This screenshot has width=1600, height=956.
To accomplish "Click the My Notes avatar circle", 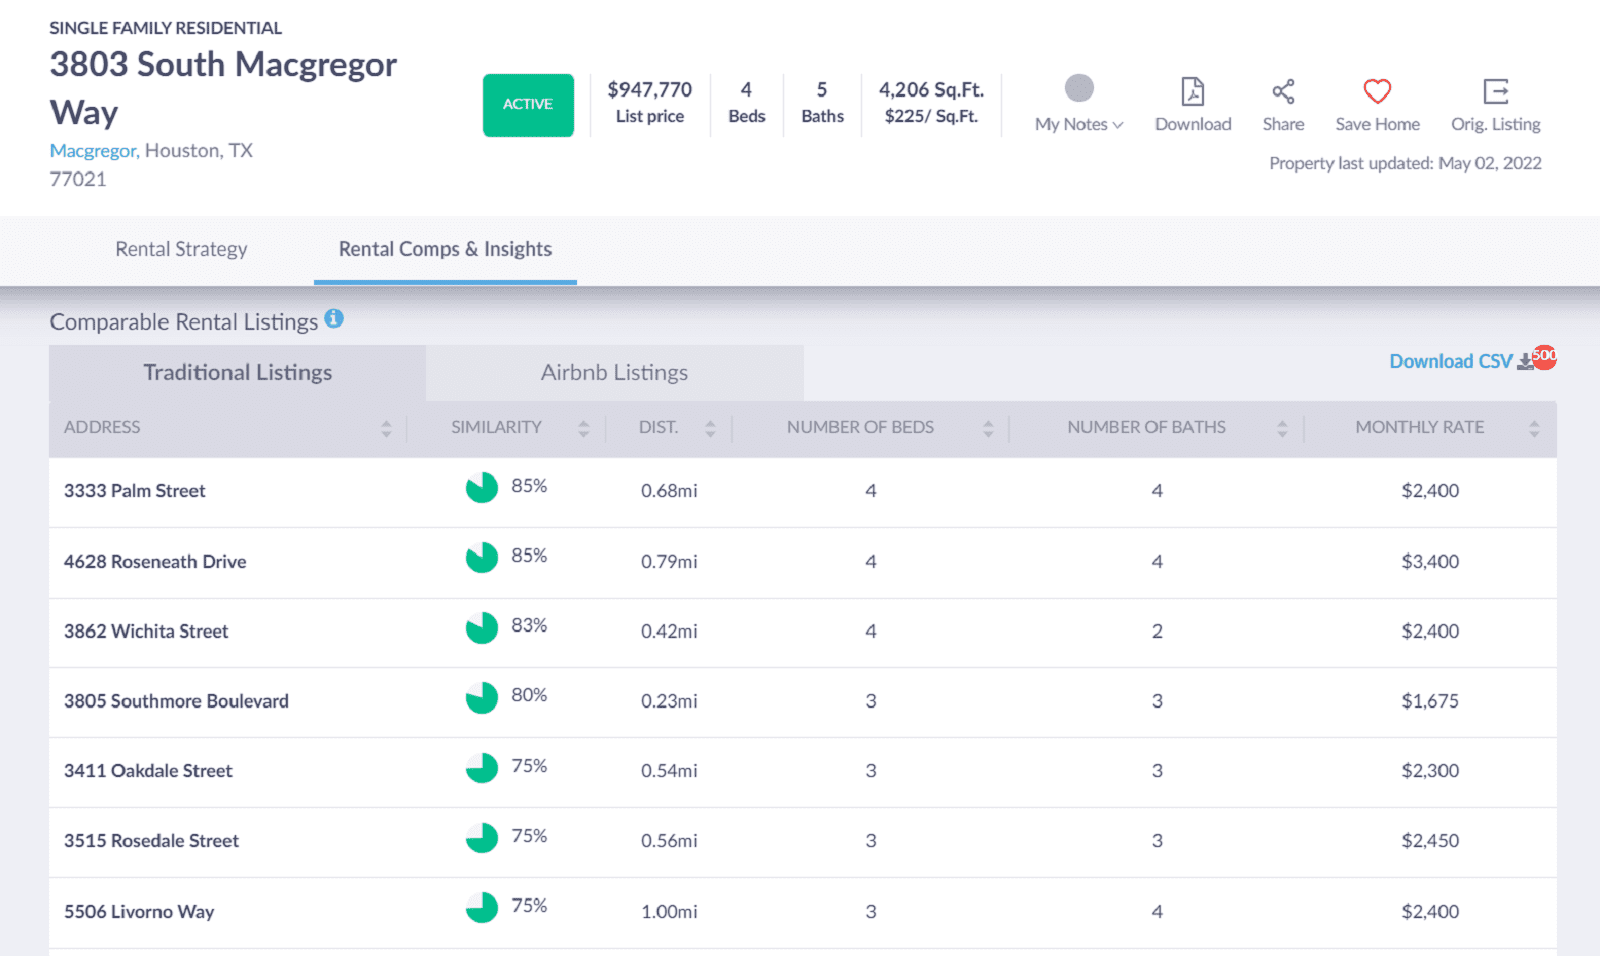I will pos(1079,88).
